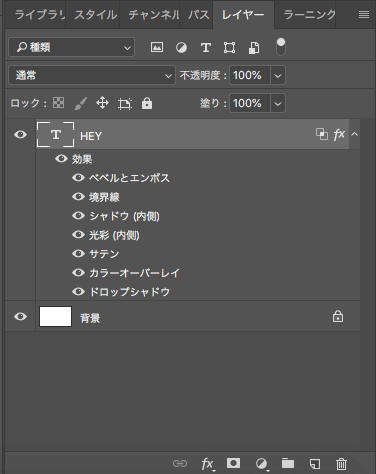
Task: Create a new group folder
Action: pos(288,463)
